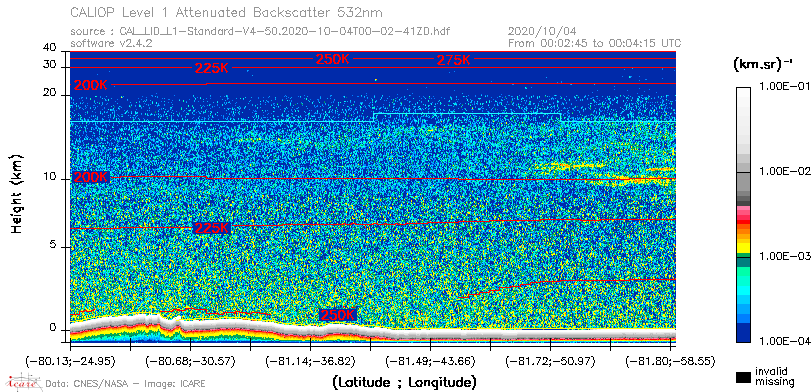Image resolution: width=811 pixels, height=392 pixels.
Task: Click the 'From 00:02:45 to 00:04:15 UTC' text
Action: (595, 43)
